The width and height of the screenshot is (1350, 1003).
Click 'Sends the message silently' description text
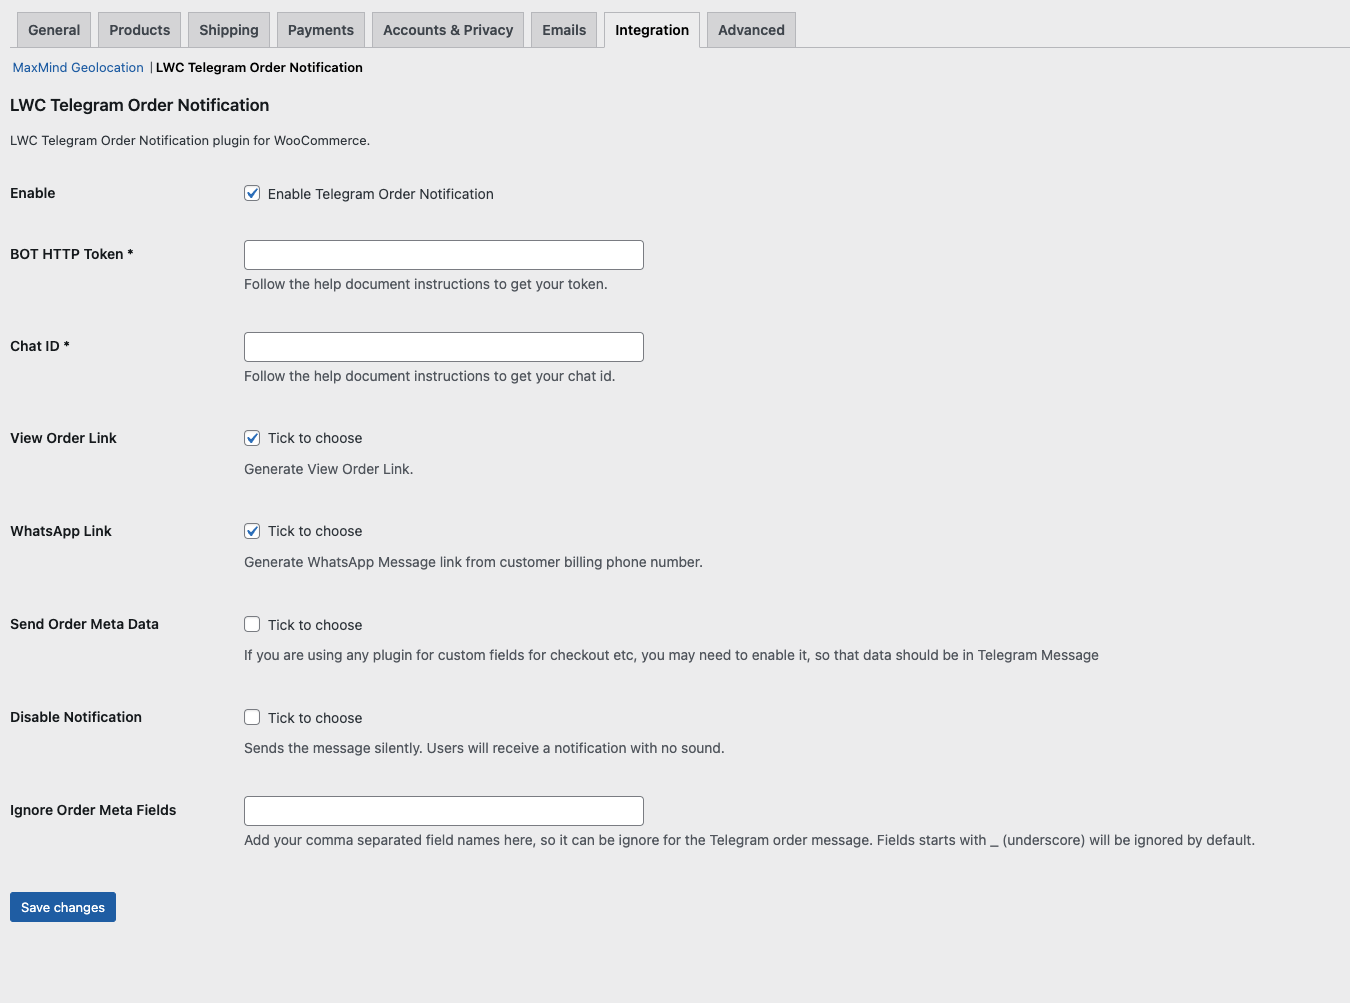(x=484, y=748)
